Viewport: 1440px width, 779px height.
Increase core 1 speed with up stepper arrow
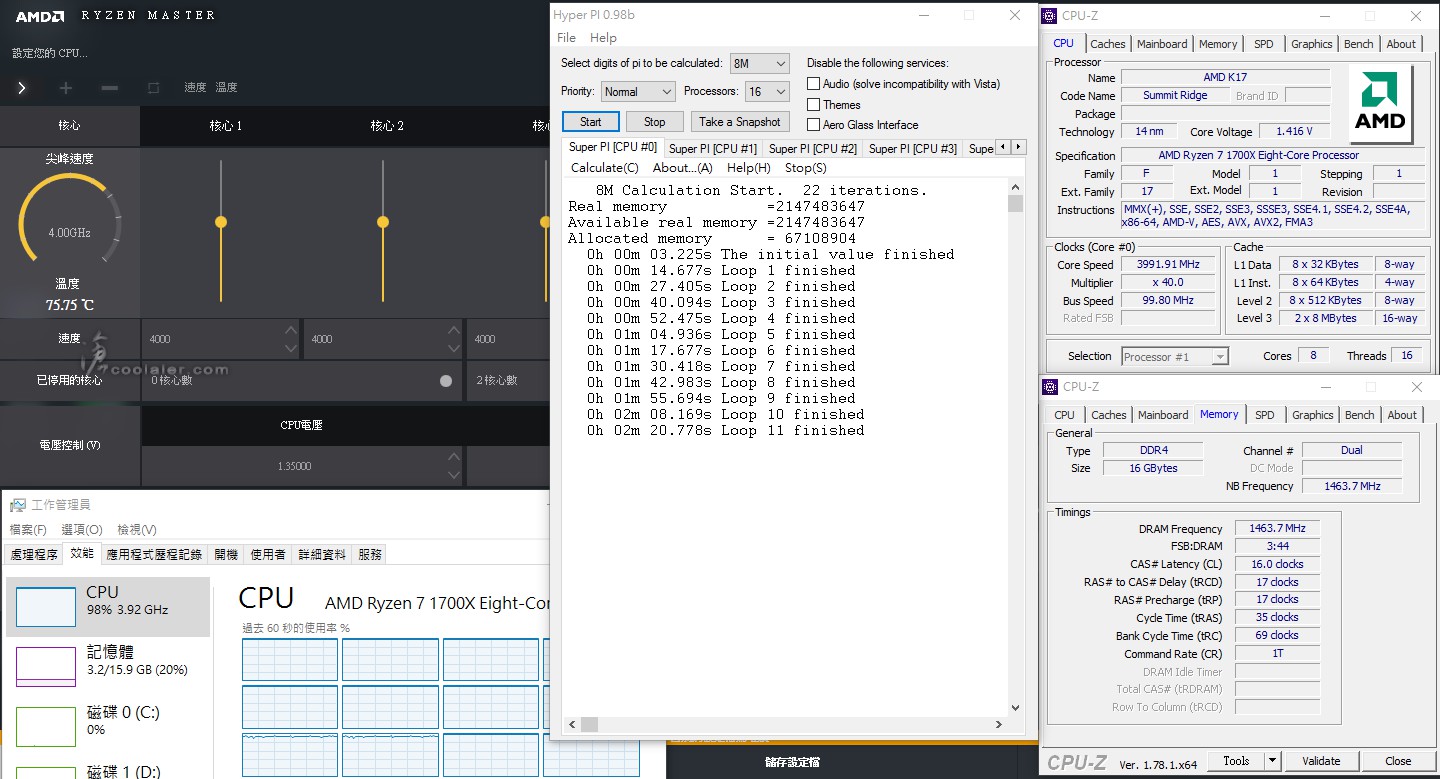pyautogui.click(x=290, y=330)
